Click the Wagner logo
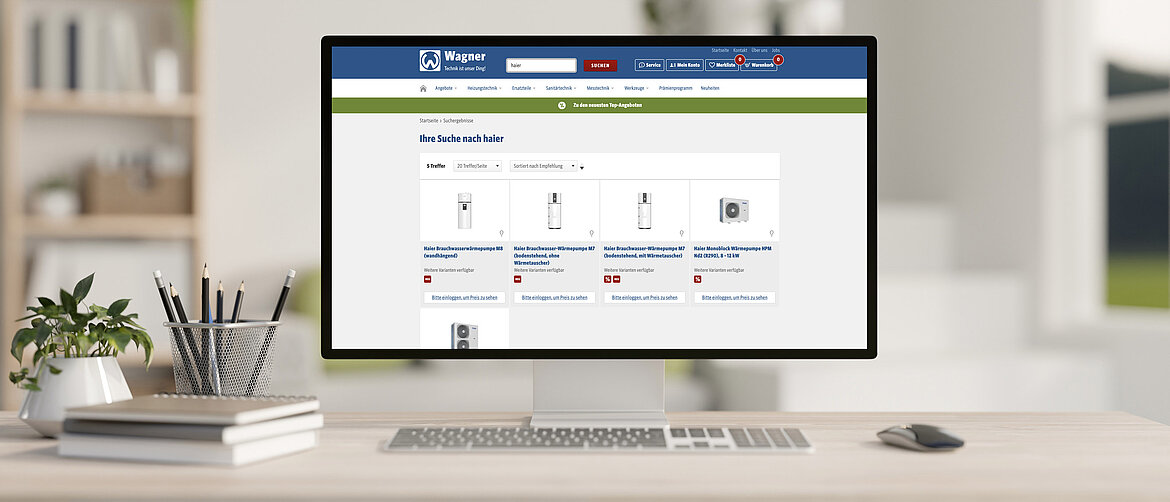Screen dimensions: 1170x502 pyautogui.click(x=430, y=61)
